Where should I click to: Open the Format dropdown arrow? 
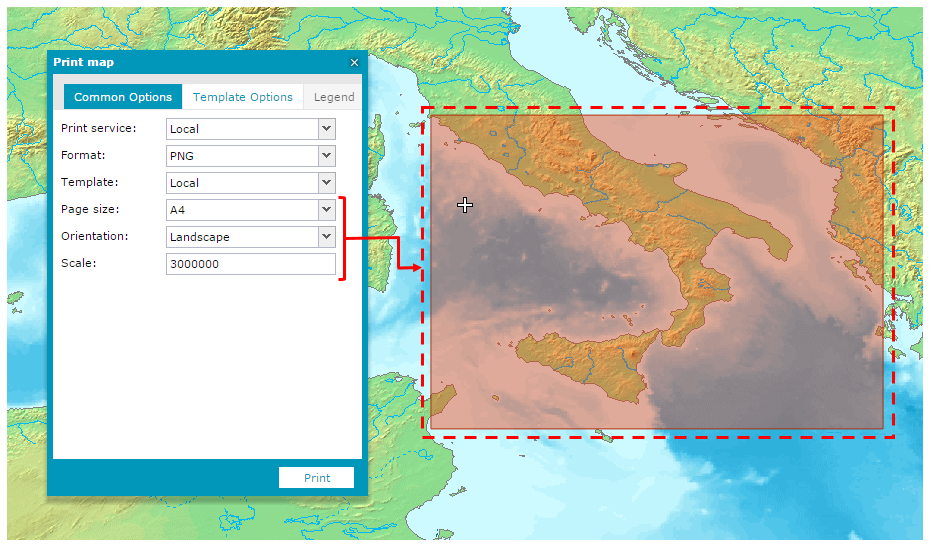point(326,156)
